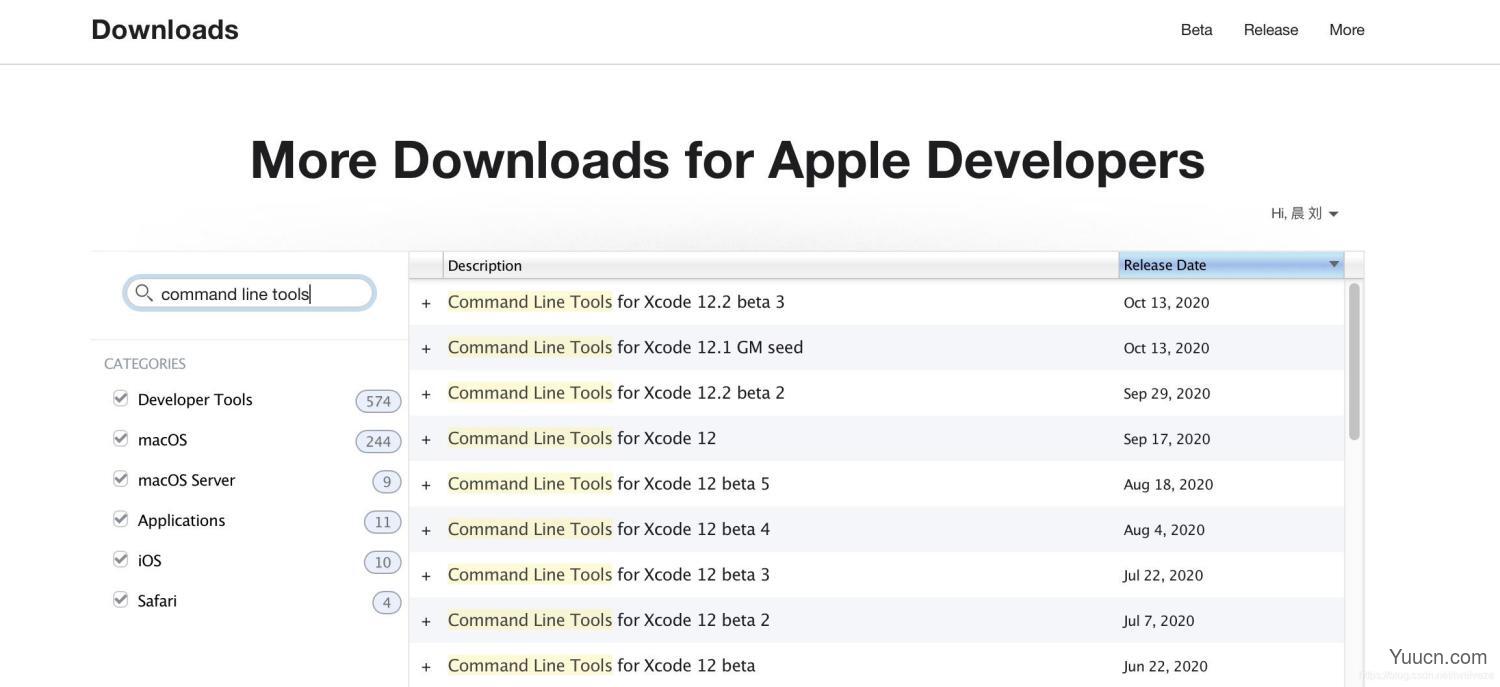Open the Release downloads tab

point(1271,30)
